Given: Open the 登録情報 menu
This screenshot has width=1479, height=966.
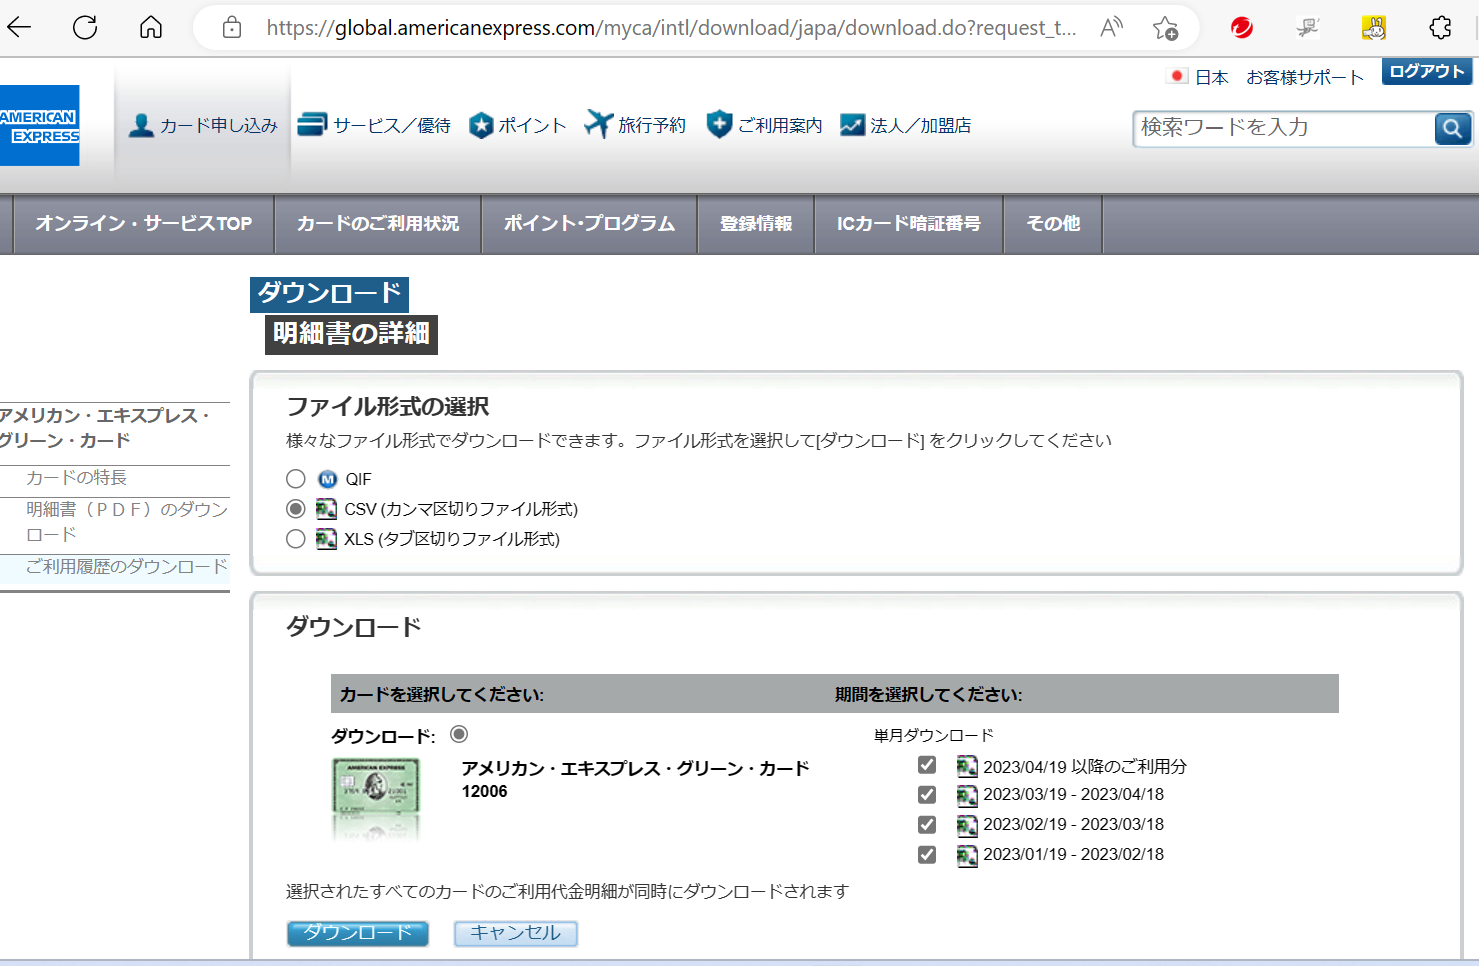Looking at the screenshot, I should (x=756, y=224).
